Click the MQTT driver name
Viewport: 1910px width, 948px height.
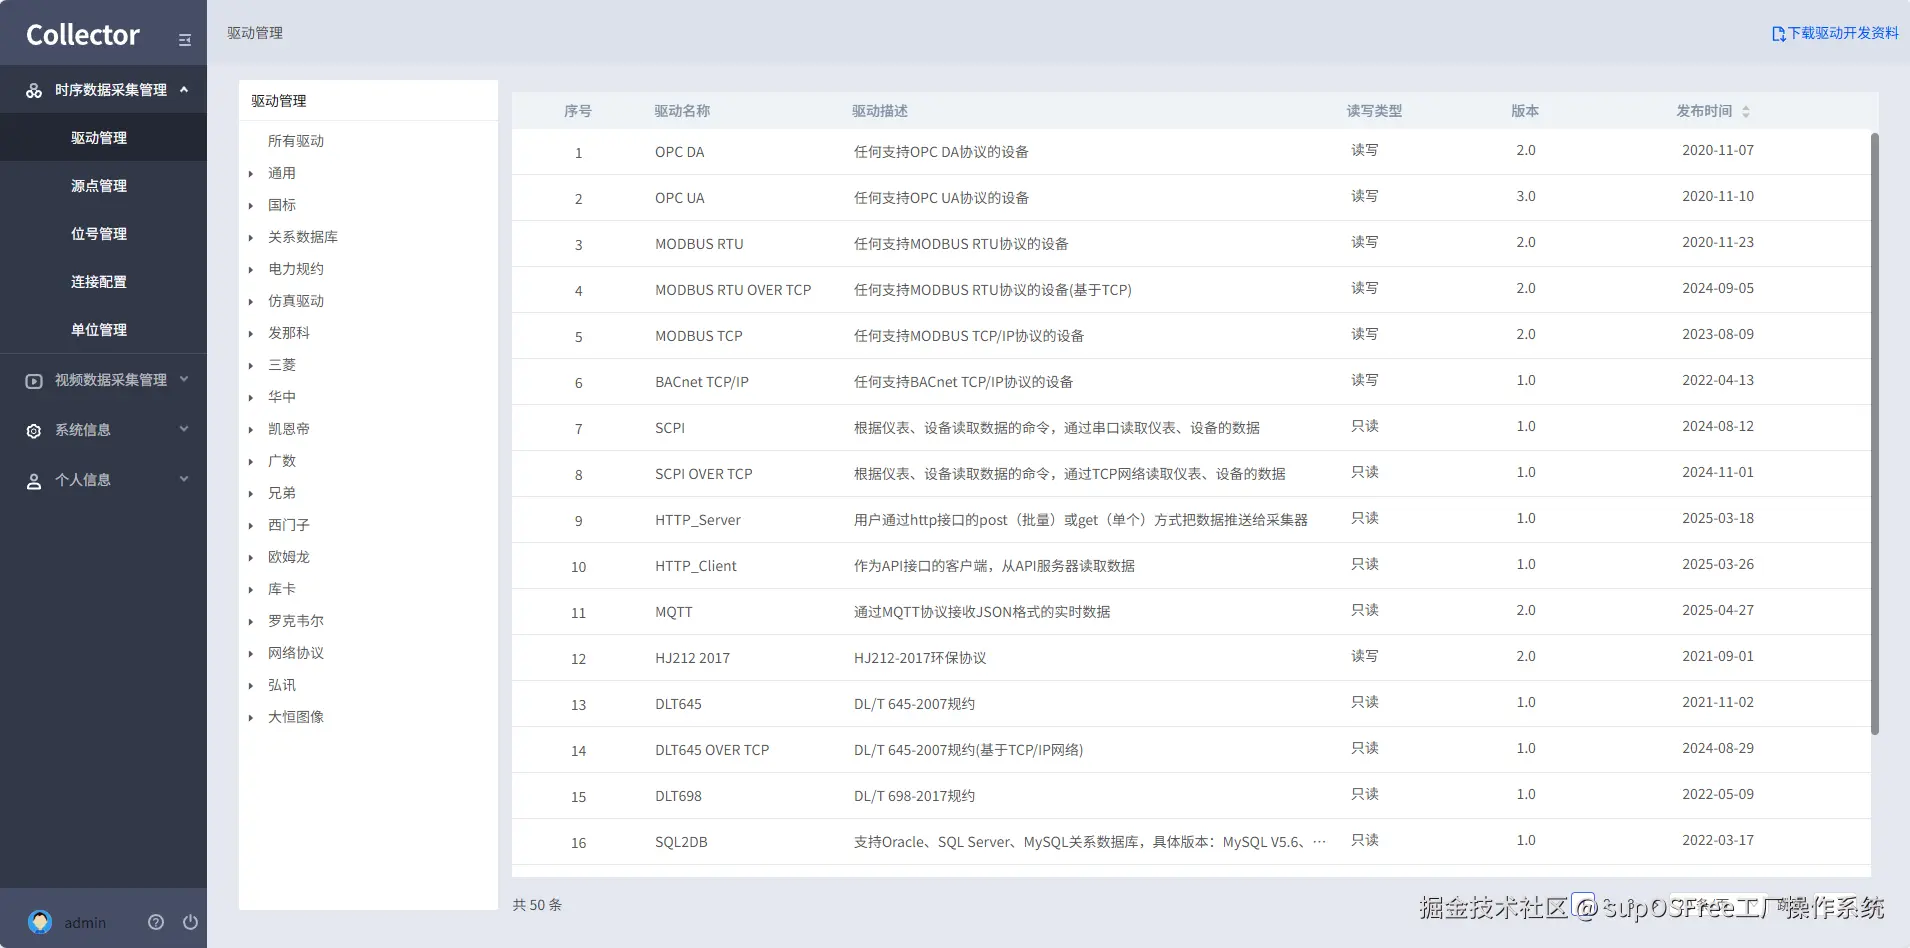pos(674,612)
